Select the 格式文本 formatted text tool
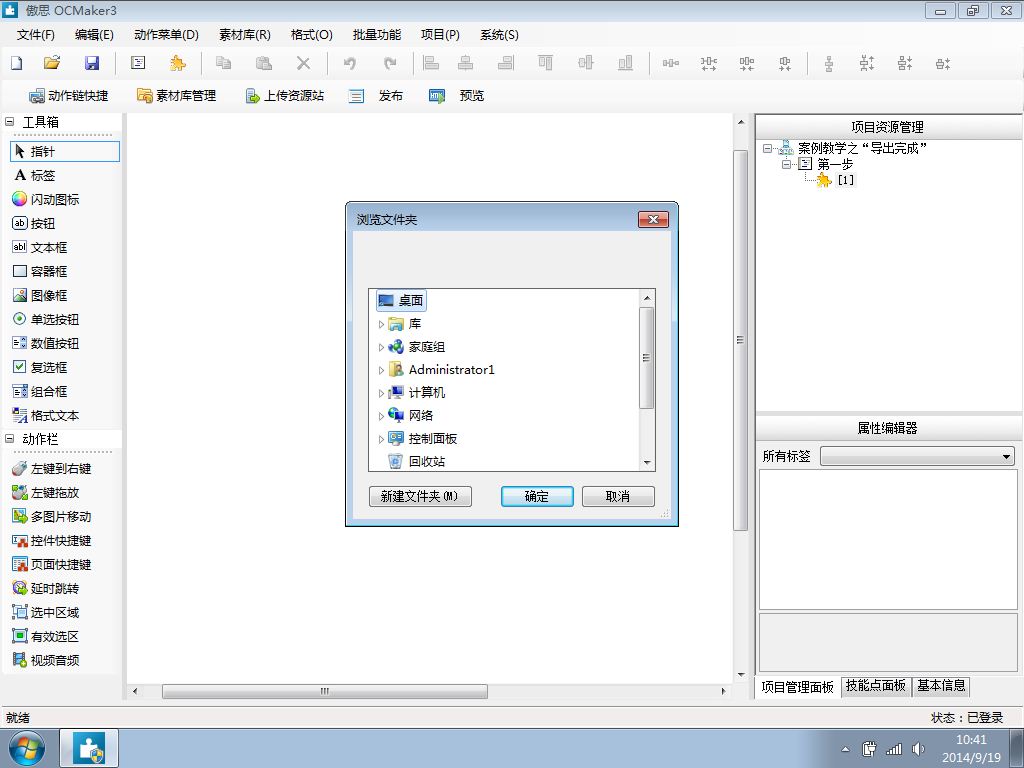1024x768 pixels. [x=46, y=415]
